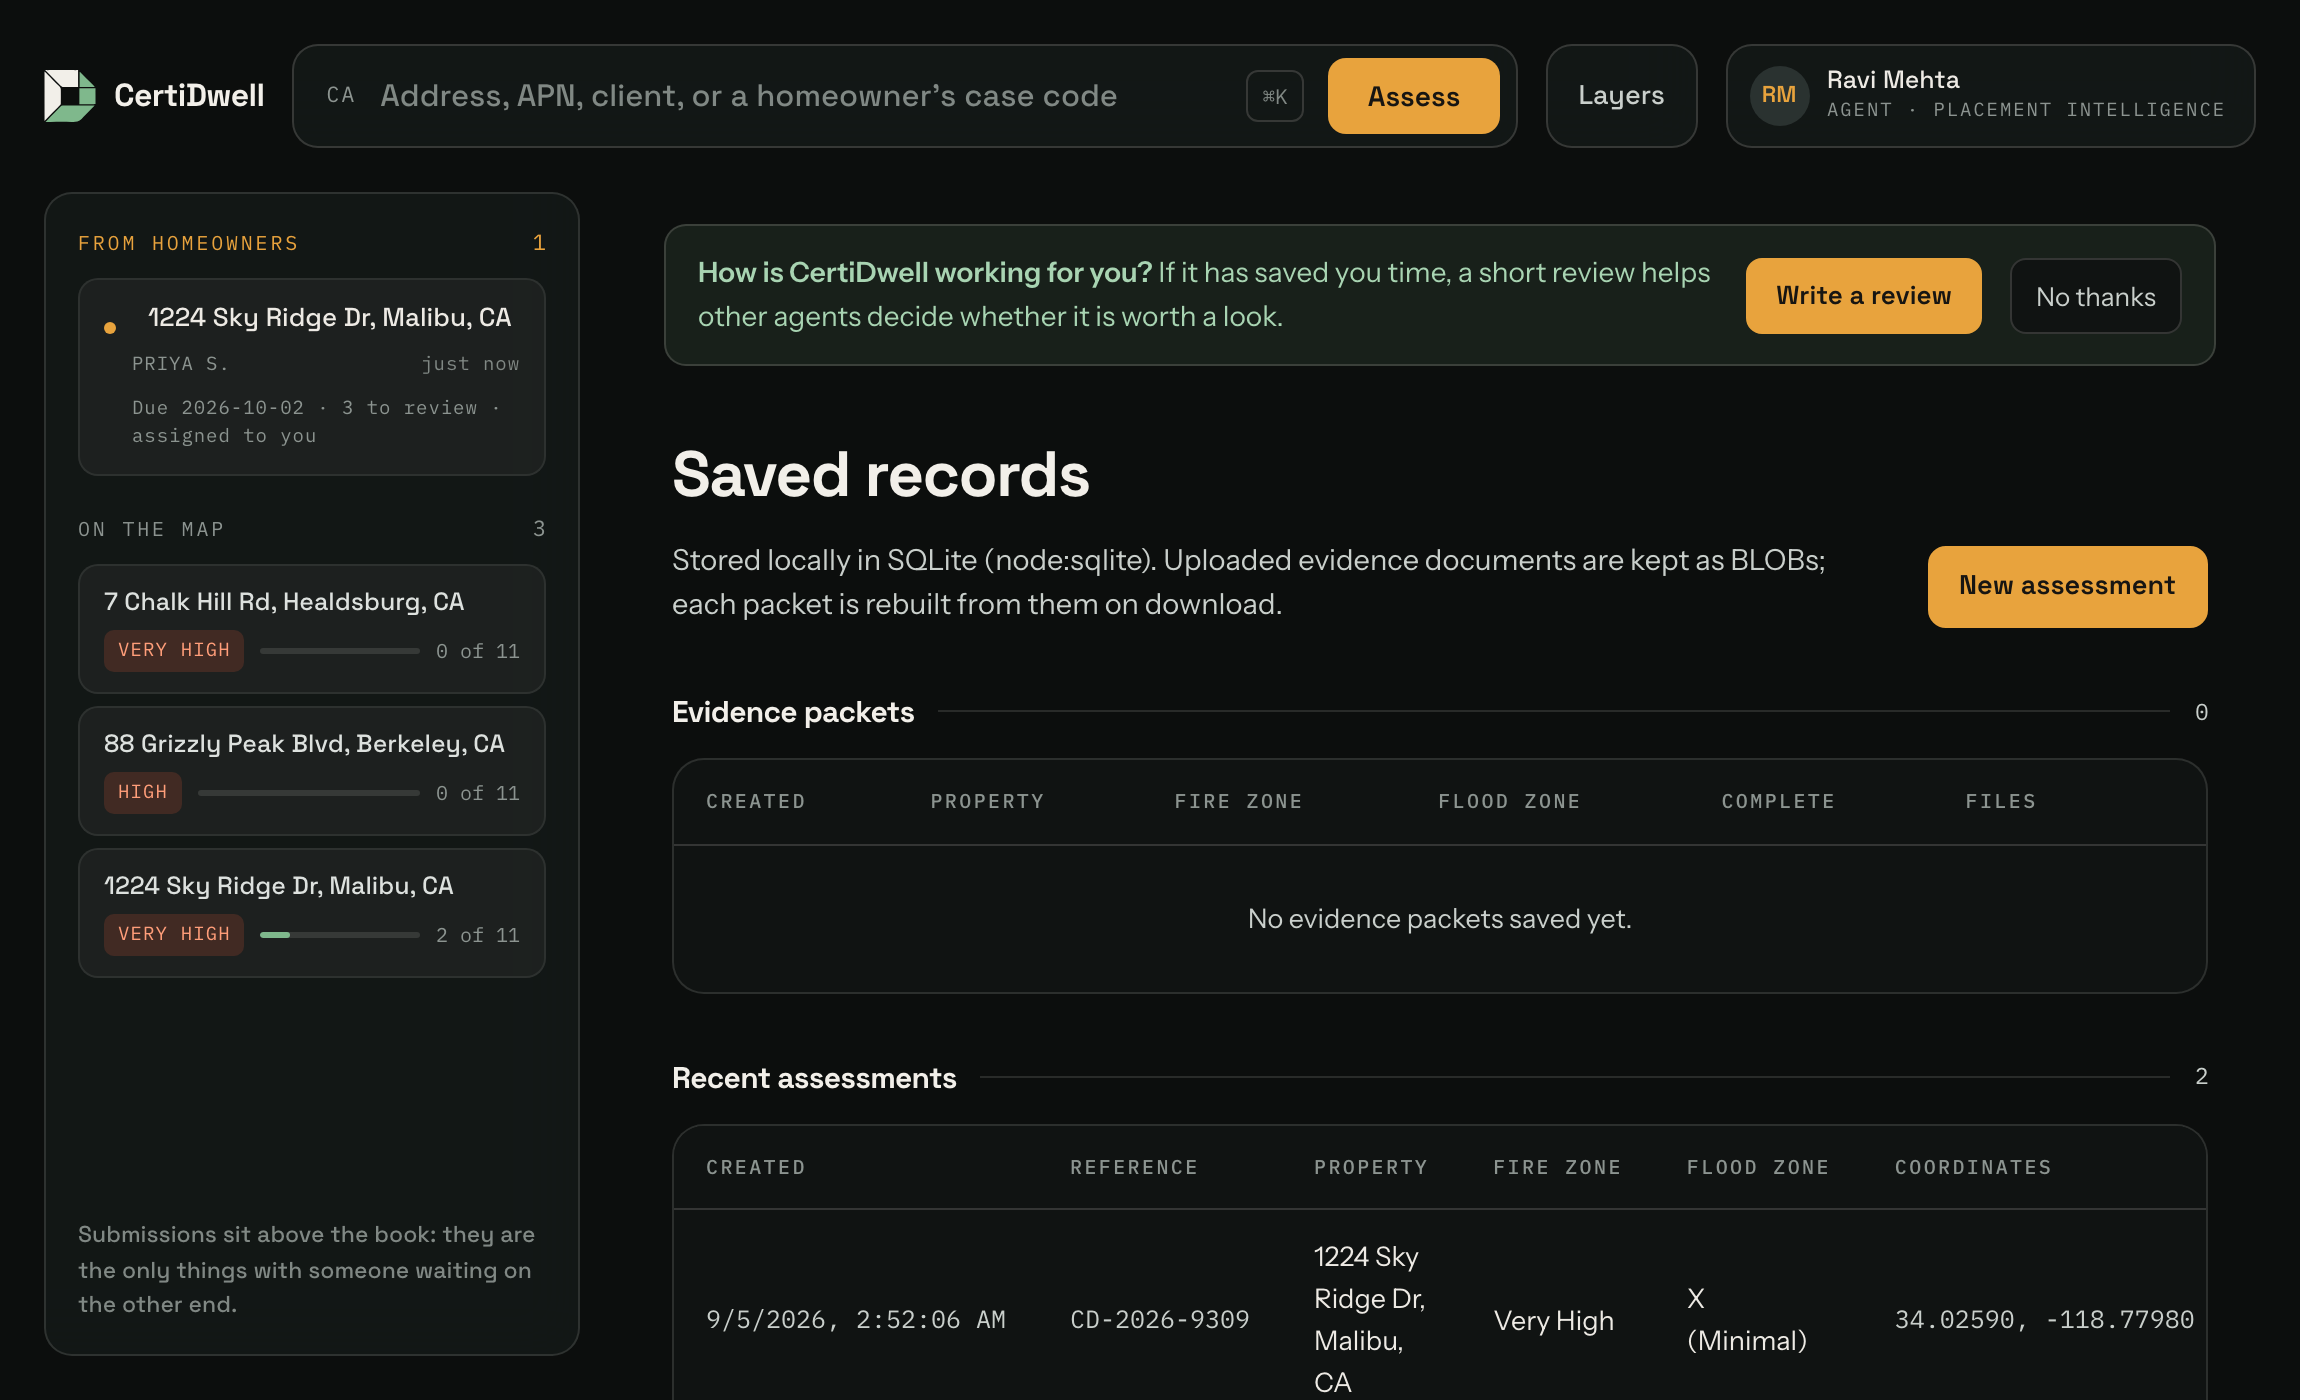Click the progress bar for Chalk Hill Rd

coord(340,651)
